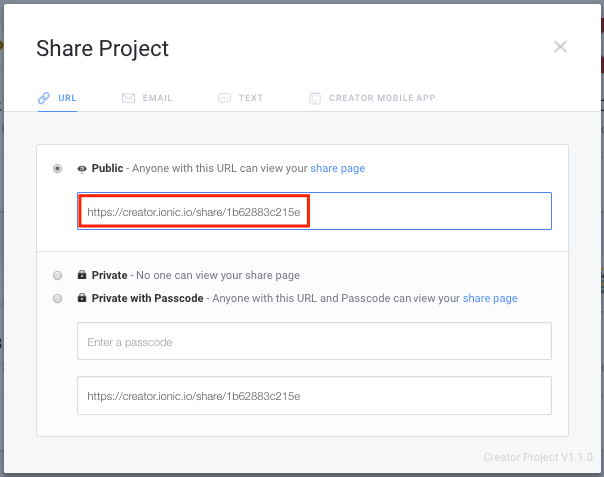Click the Private with Passcode label
The image size is (604, 477).
pyautogui.click(x=148, y=298)
